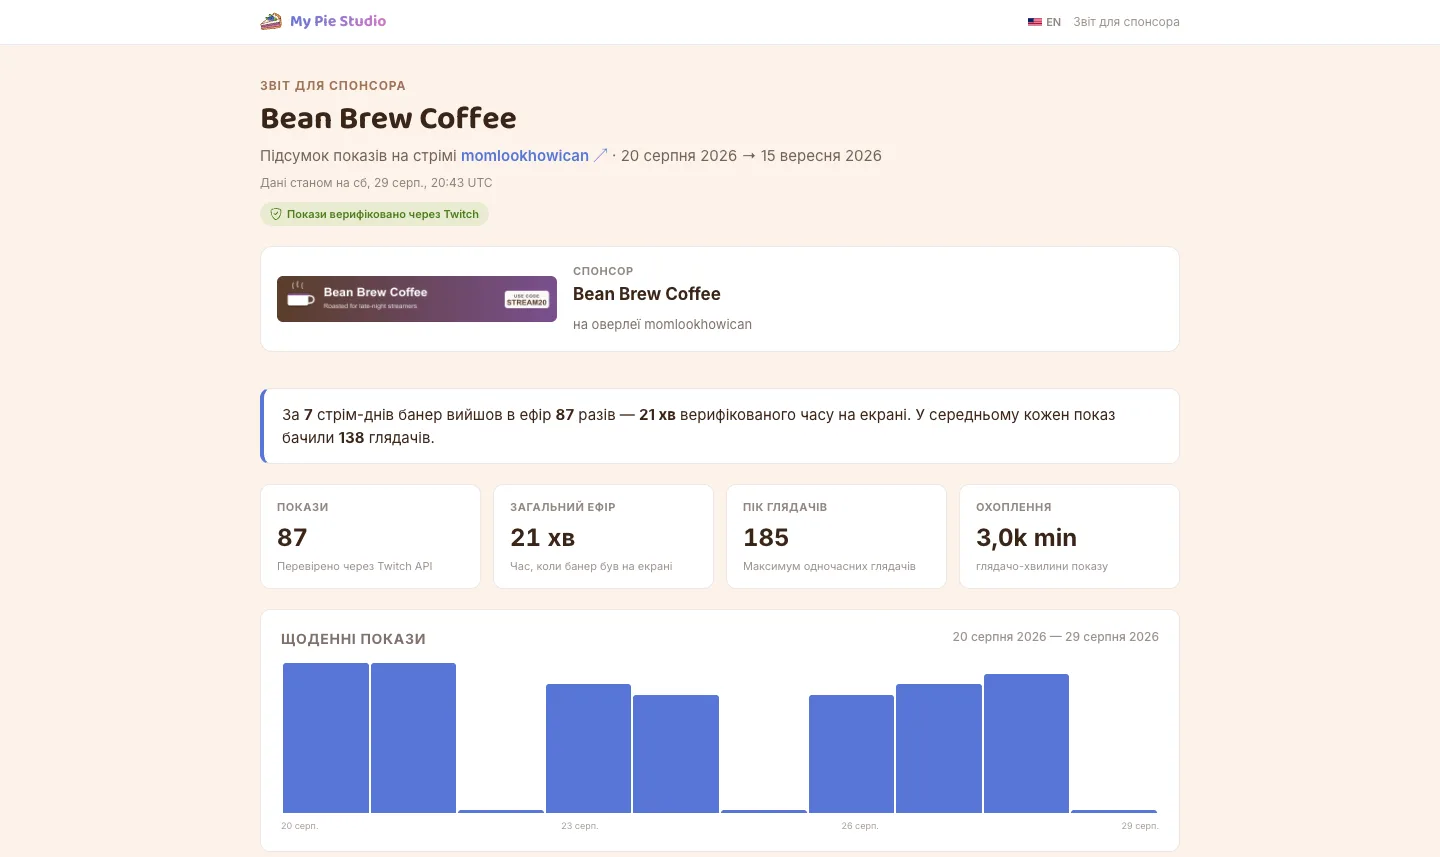Click the external link arrow beside momlookhowican
Screen dimensions: 1440x857
pyautogui.click(x=600, y=155)
